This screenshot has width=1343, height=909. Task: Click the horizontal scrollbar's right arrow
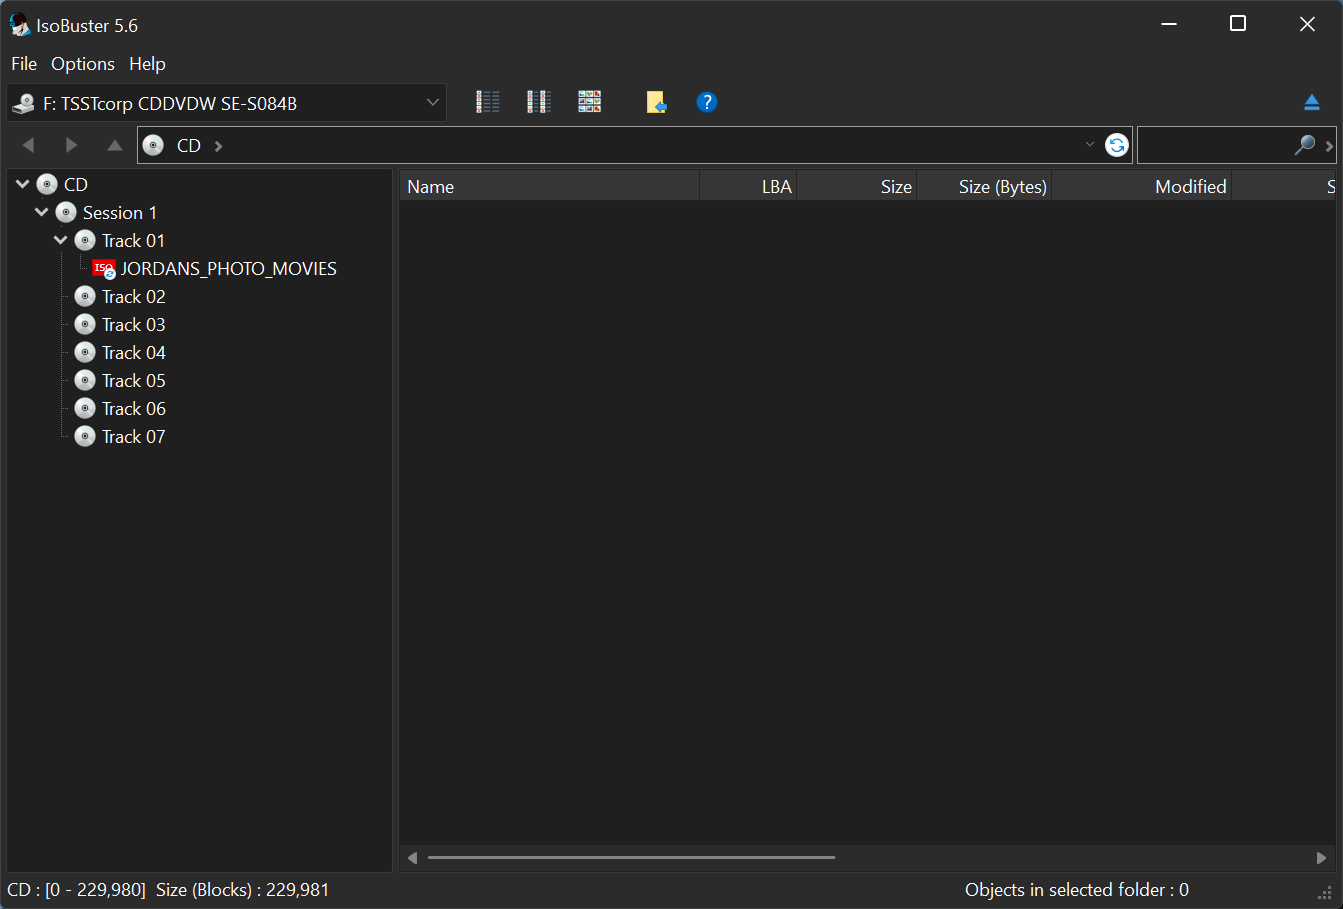pos(1321,857)
